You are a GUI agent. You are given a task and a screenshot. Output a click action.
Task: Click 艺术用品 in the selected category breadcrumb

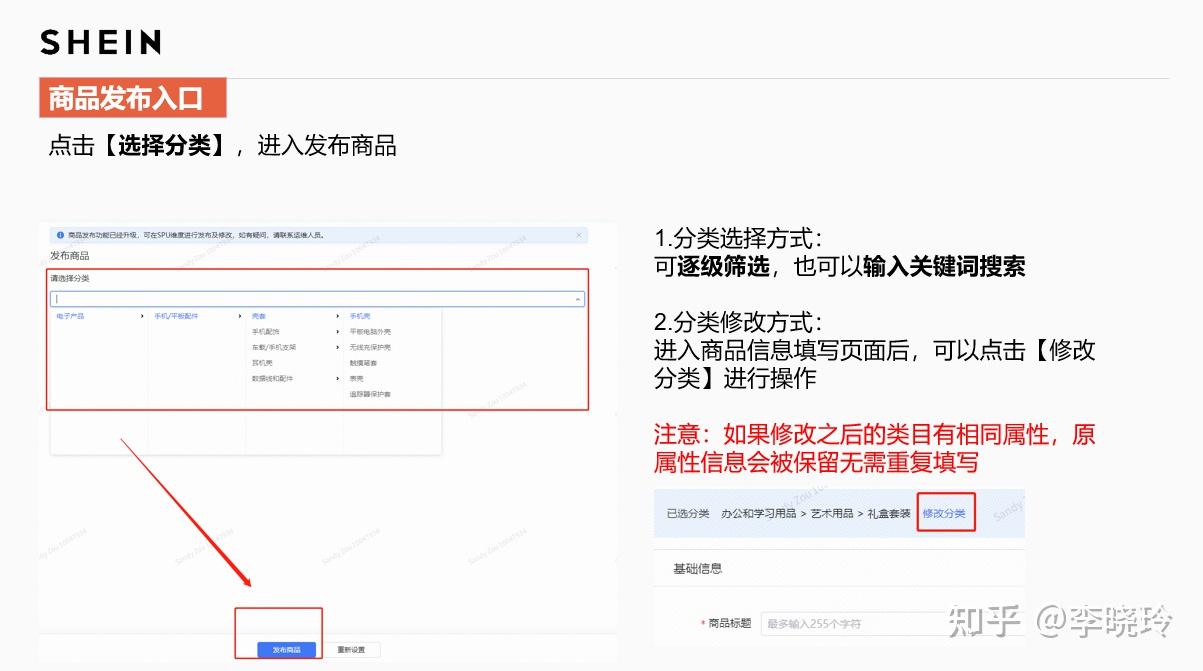831,512
